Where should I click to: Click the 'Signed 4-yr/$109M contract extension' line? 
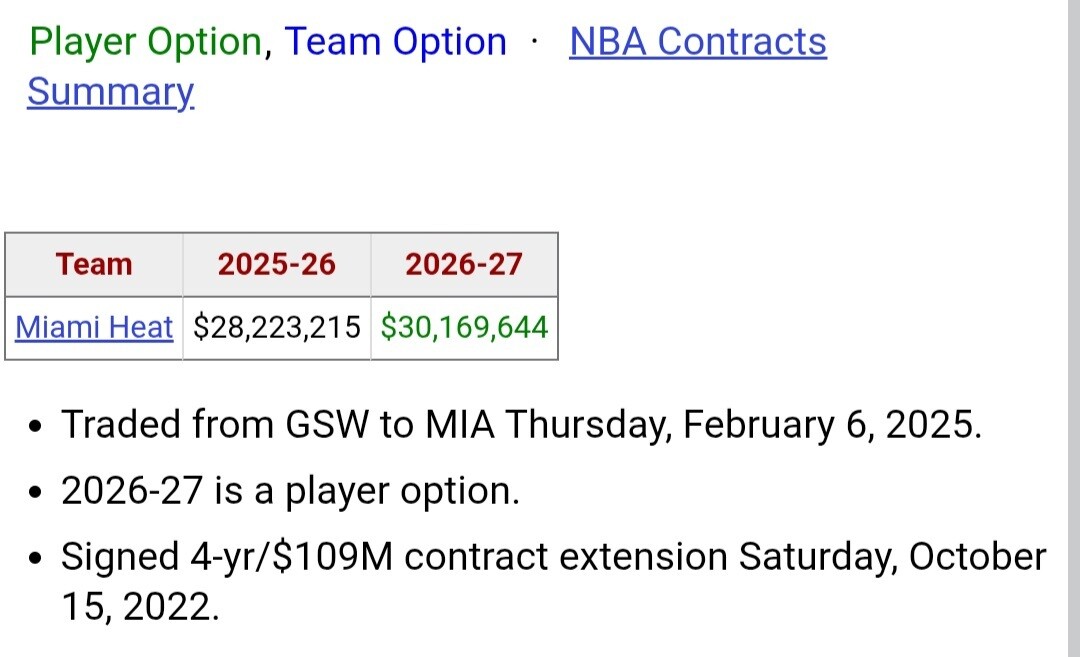[x=553, y=556]
